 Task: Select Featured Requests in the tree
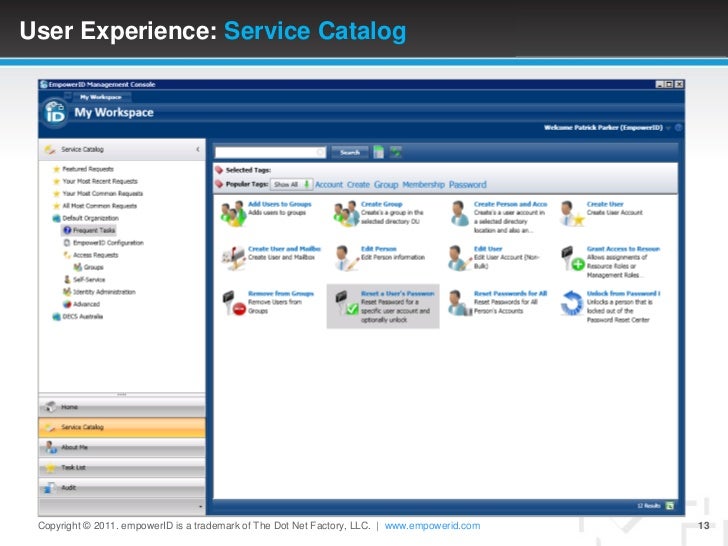[88, 169]
